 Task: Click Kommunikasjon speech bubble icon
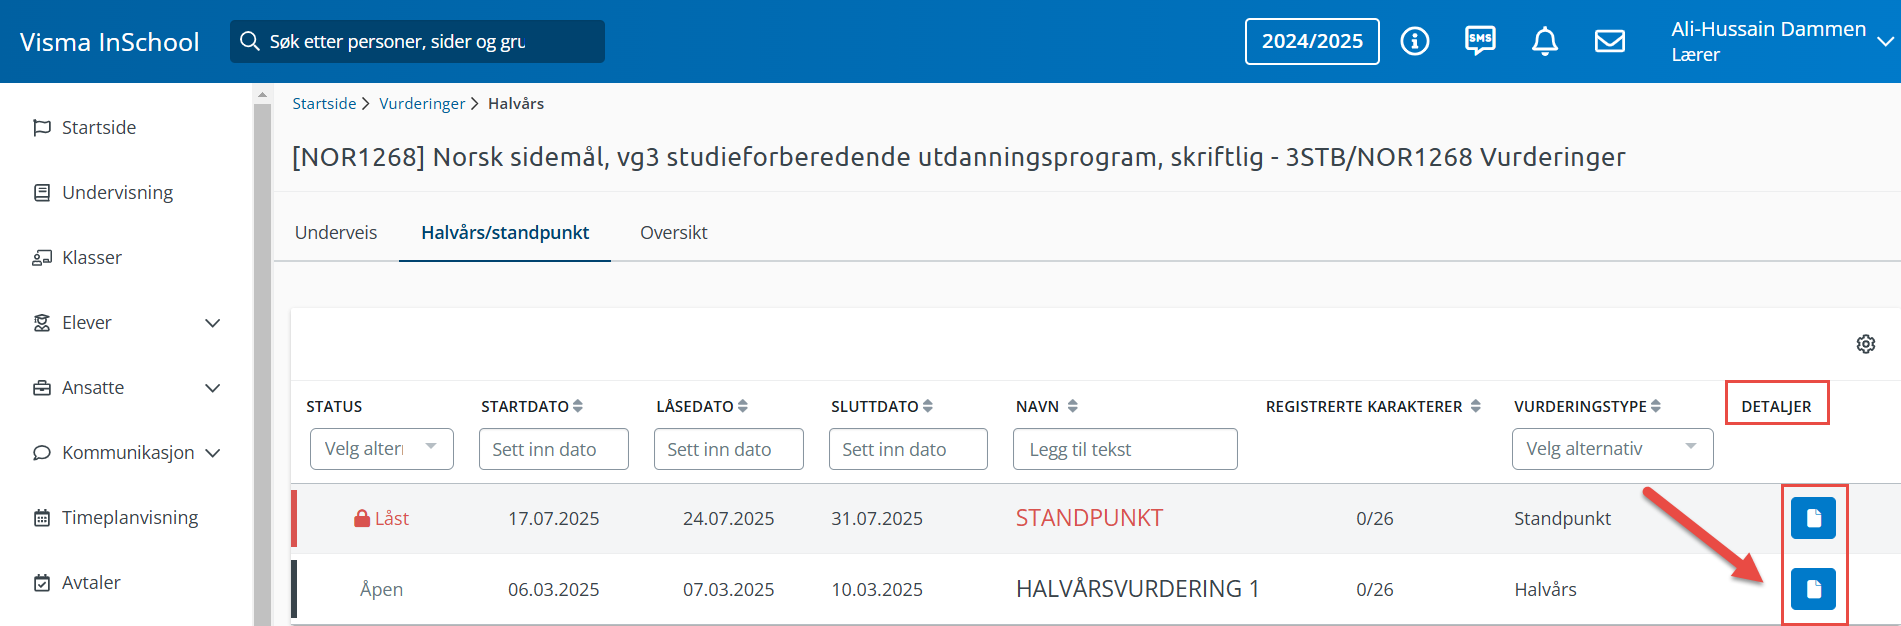(x=42, y=452)
